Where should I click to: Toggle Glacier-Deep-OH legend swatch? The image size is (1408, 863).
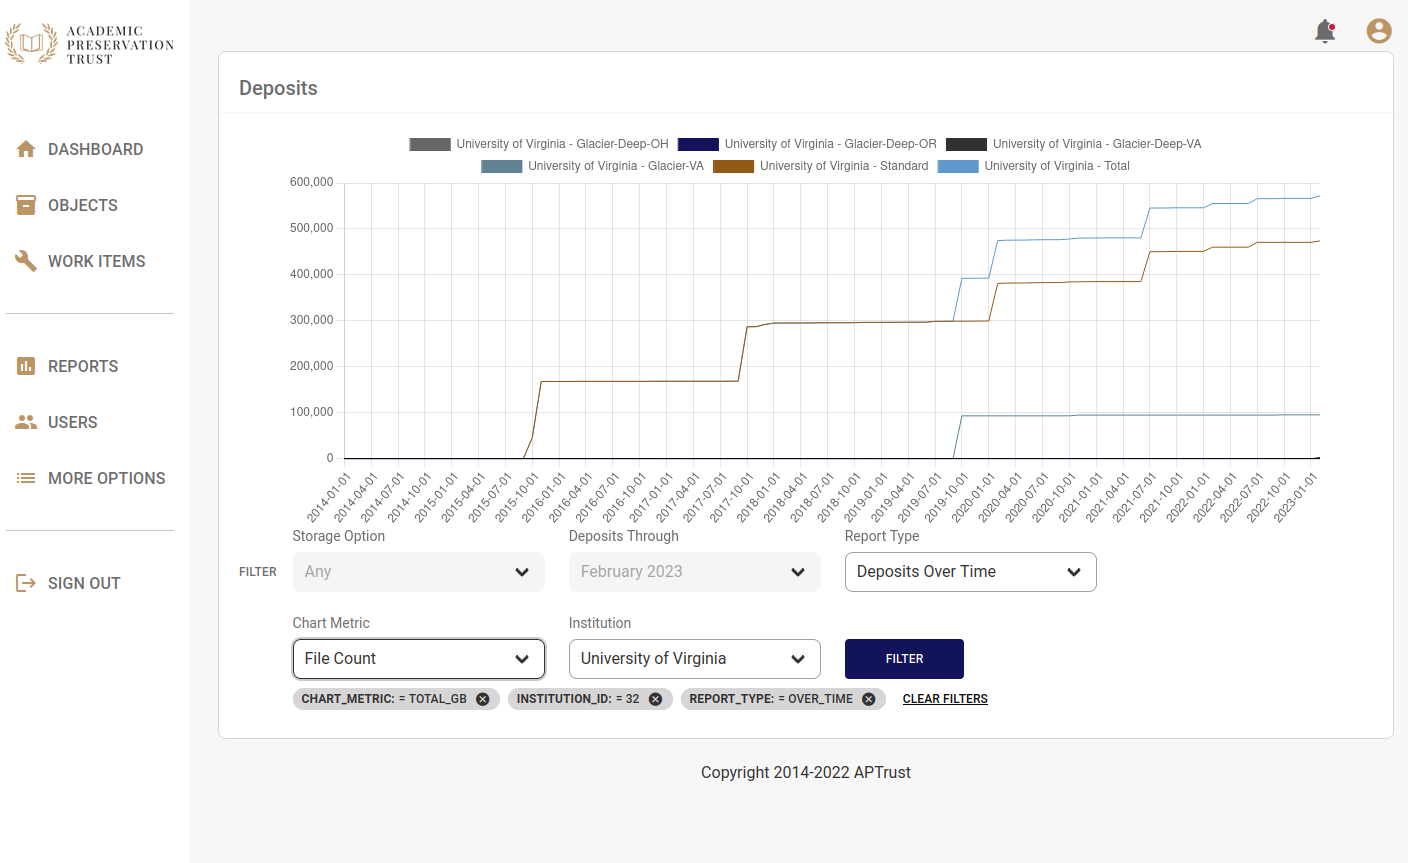click(430, 144)
